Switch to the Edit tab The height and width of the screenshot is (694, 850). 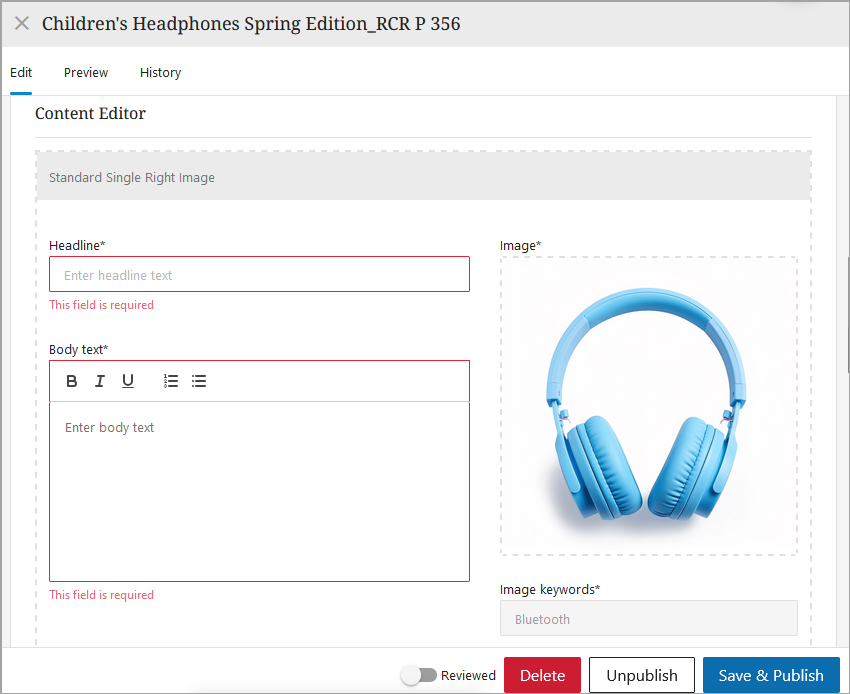click(21, 73)
